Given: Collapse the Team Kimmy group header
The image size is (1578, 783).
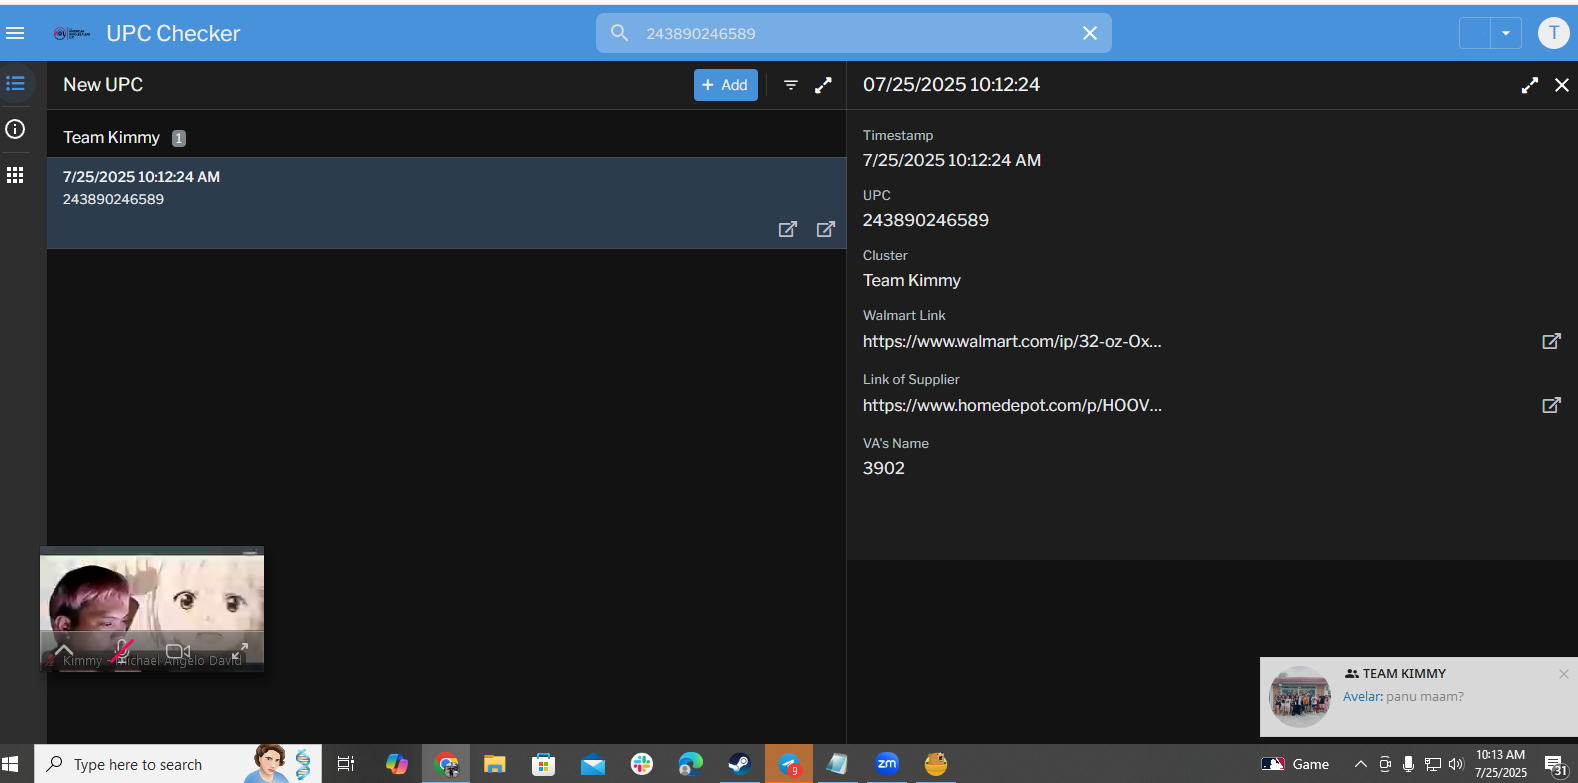Looking at the screenshot, I should pyautogui.click(x=111, y=137).
